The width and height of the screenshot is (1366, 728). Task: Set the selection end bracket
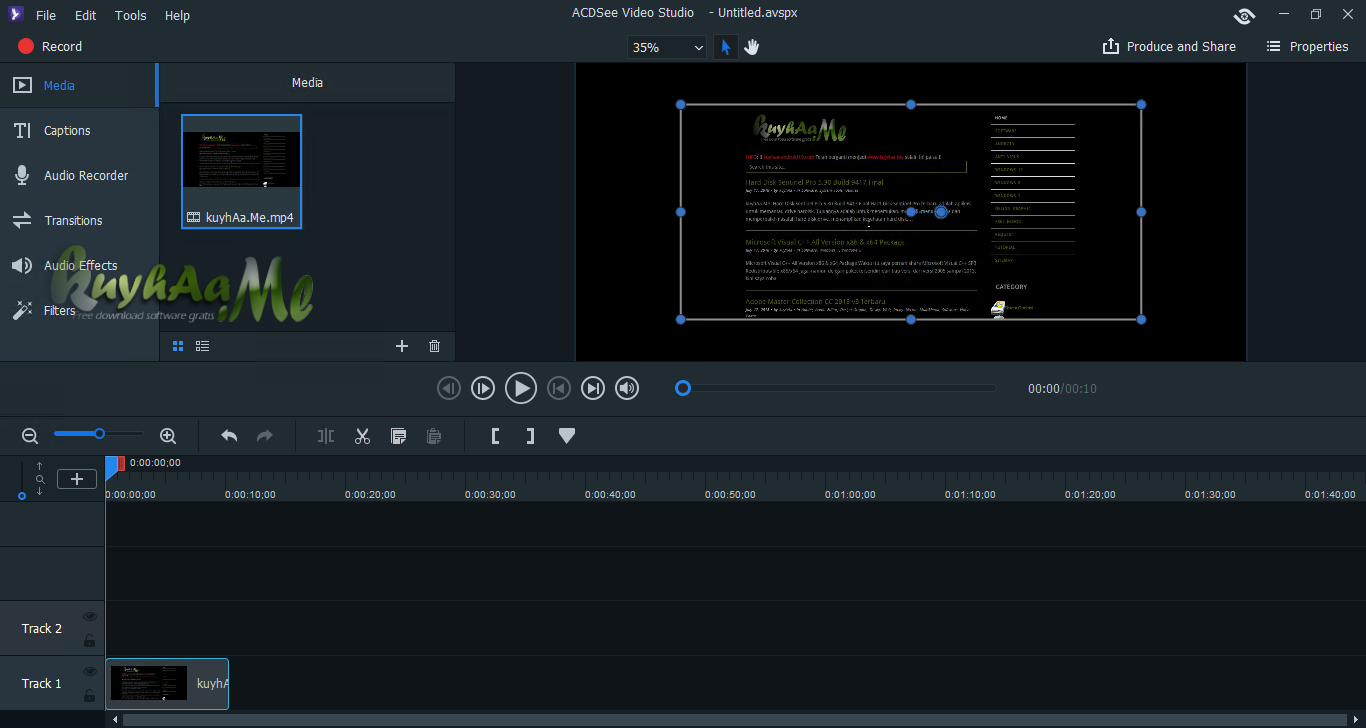tap(530, 436)
